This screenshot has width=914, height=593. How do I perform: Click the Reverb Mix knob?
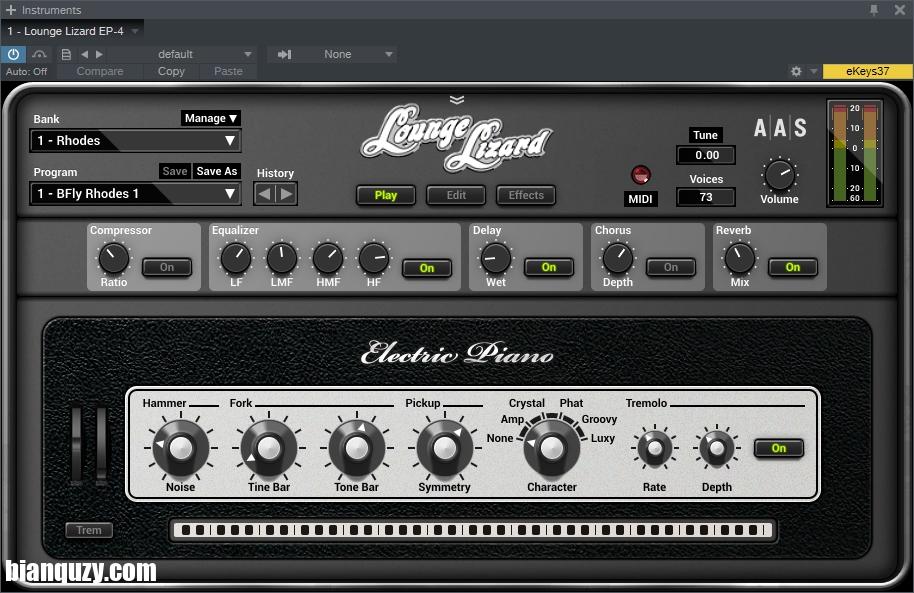(x=740, y=258)
